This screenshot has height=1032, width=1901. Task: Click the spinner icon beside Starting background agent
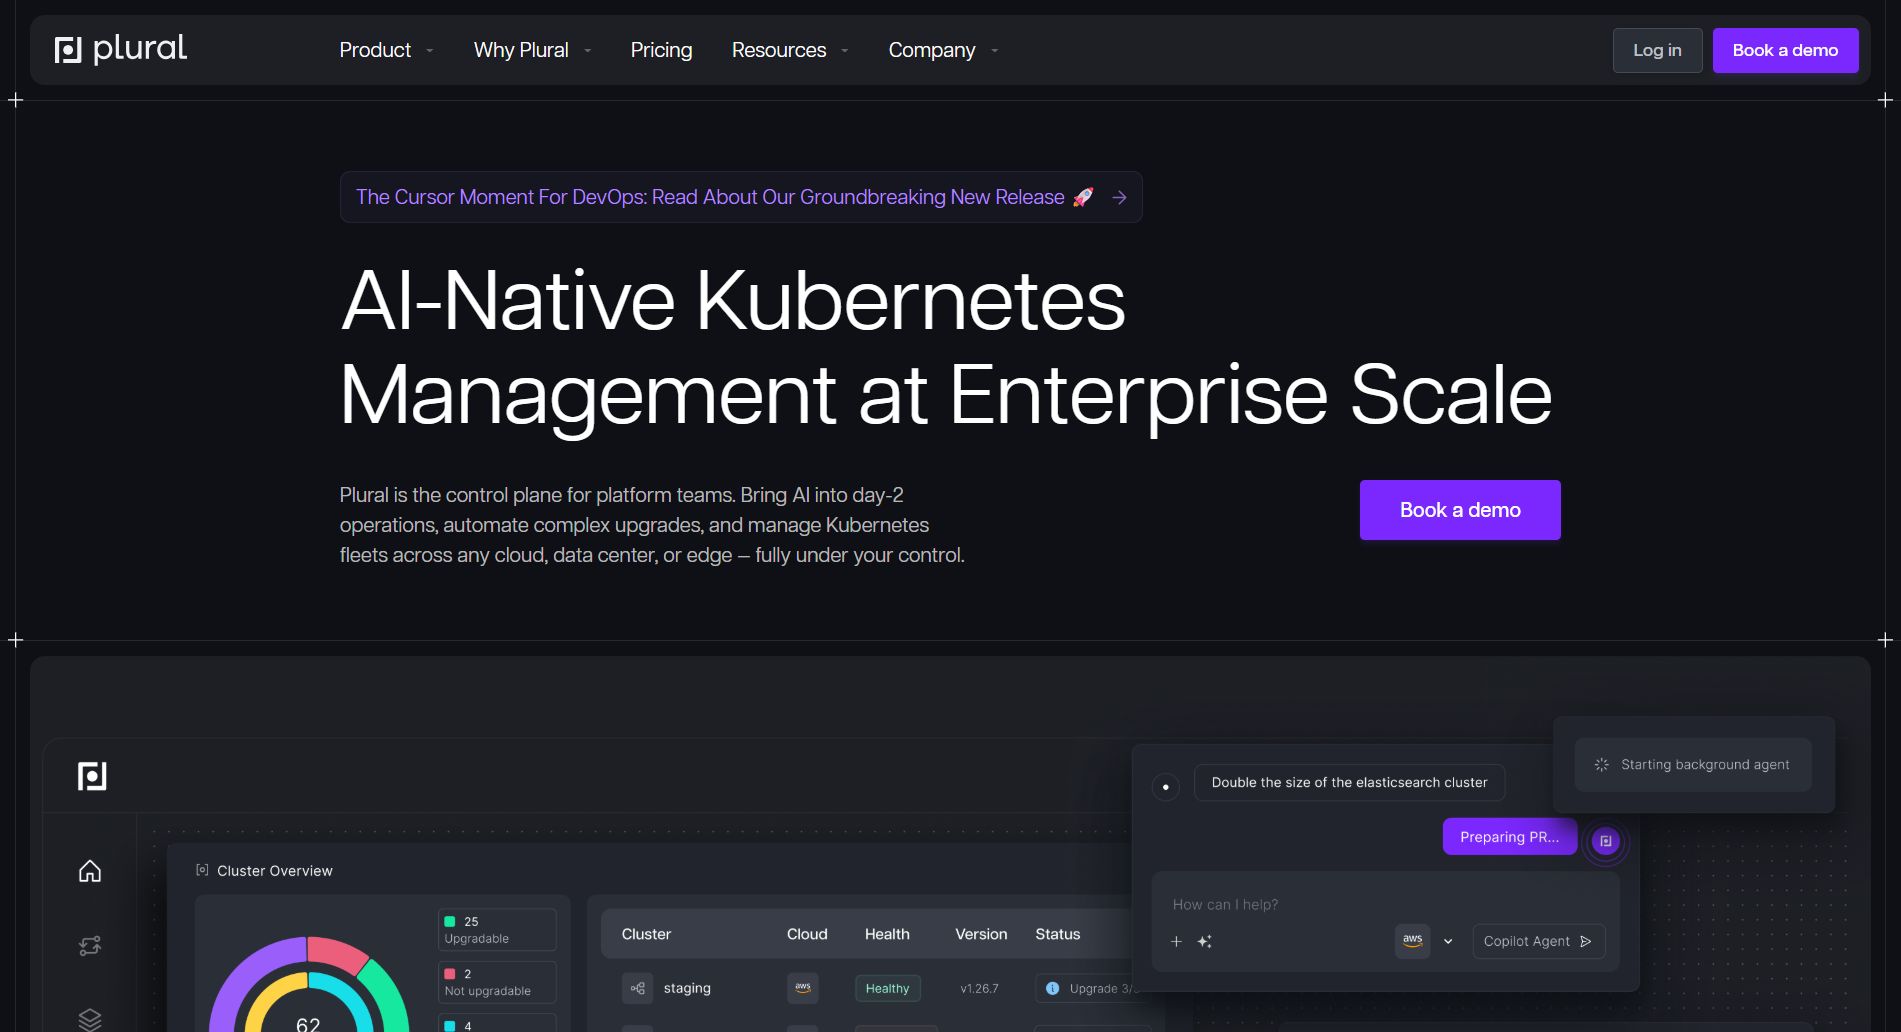click(1601, 765)
